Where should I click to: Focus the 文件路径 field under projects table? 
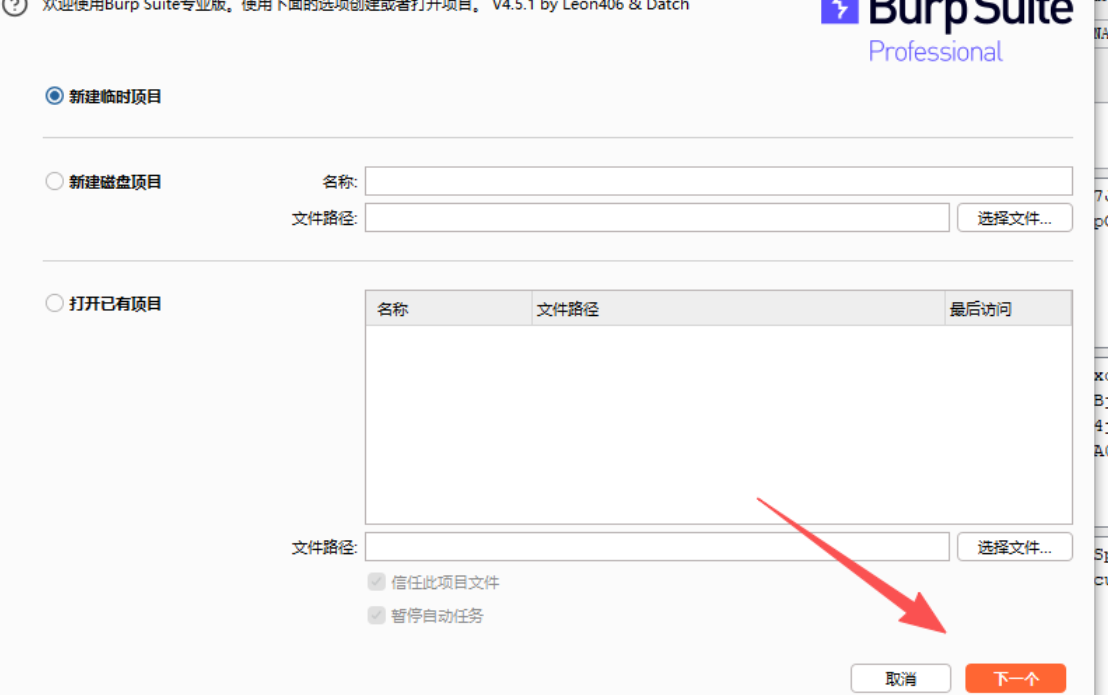(x=656, y=547)
